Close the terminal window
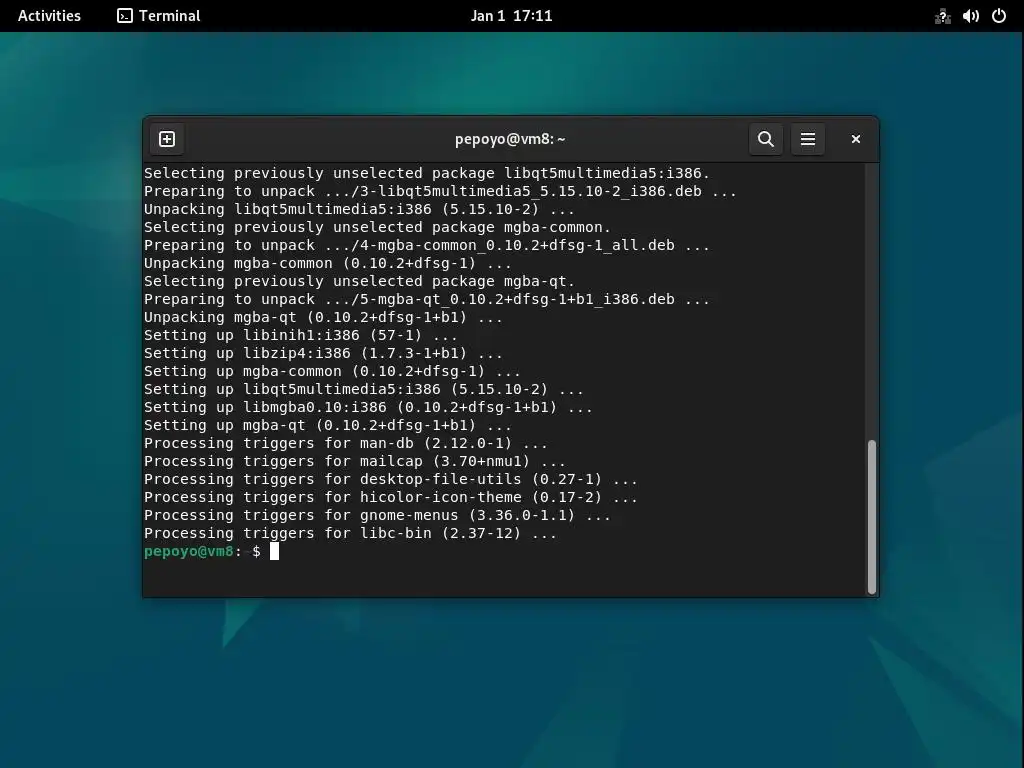Image resolution: width=1024 pixels, height=768 pixels. [x=856, y=139]
